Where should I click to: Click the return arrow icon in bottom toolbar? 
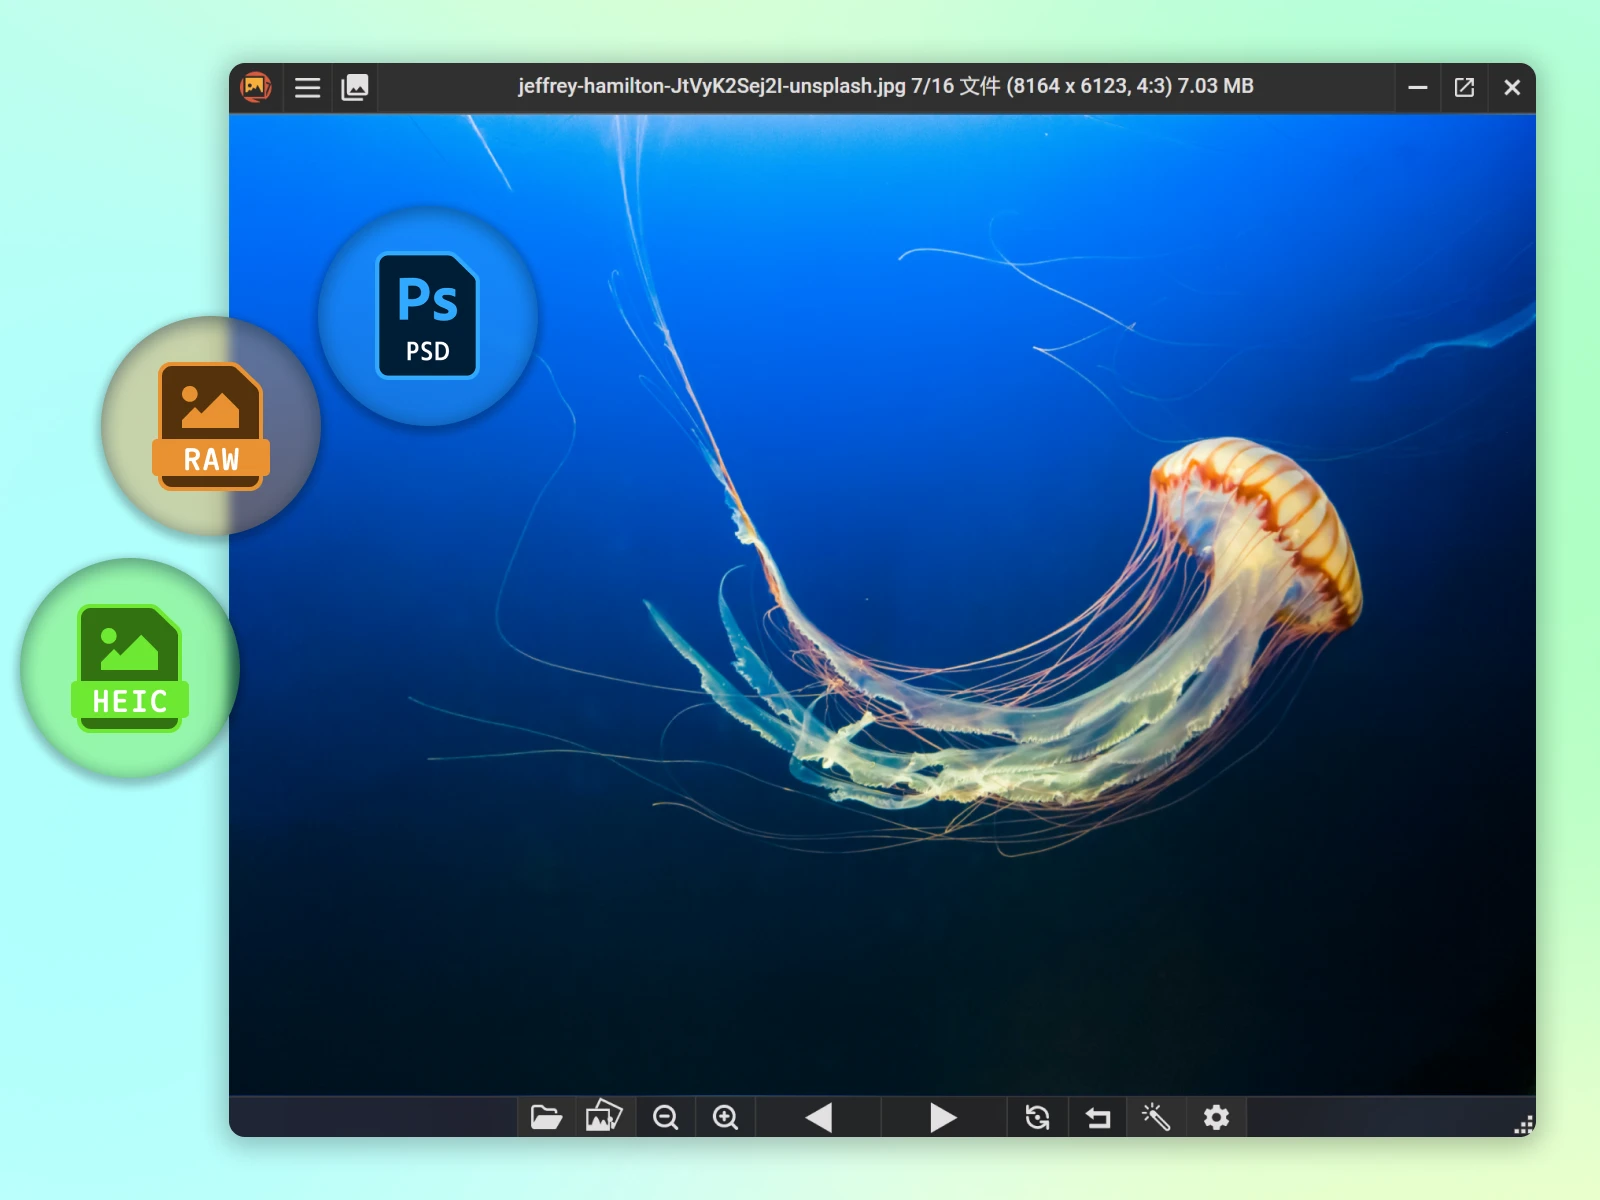point(1098,1117)
